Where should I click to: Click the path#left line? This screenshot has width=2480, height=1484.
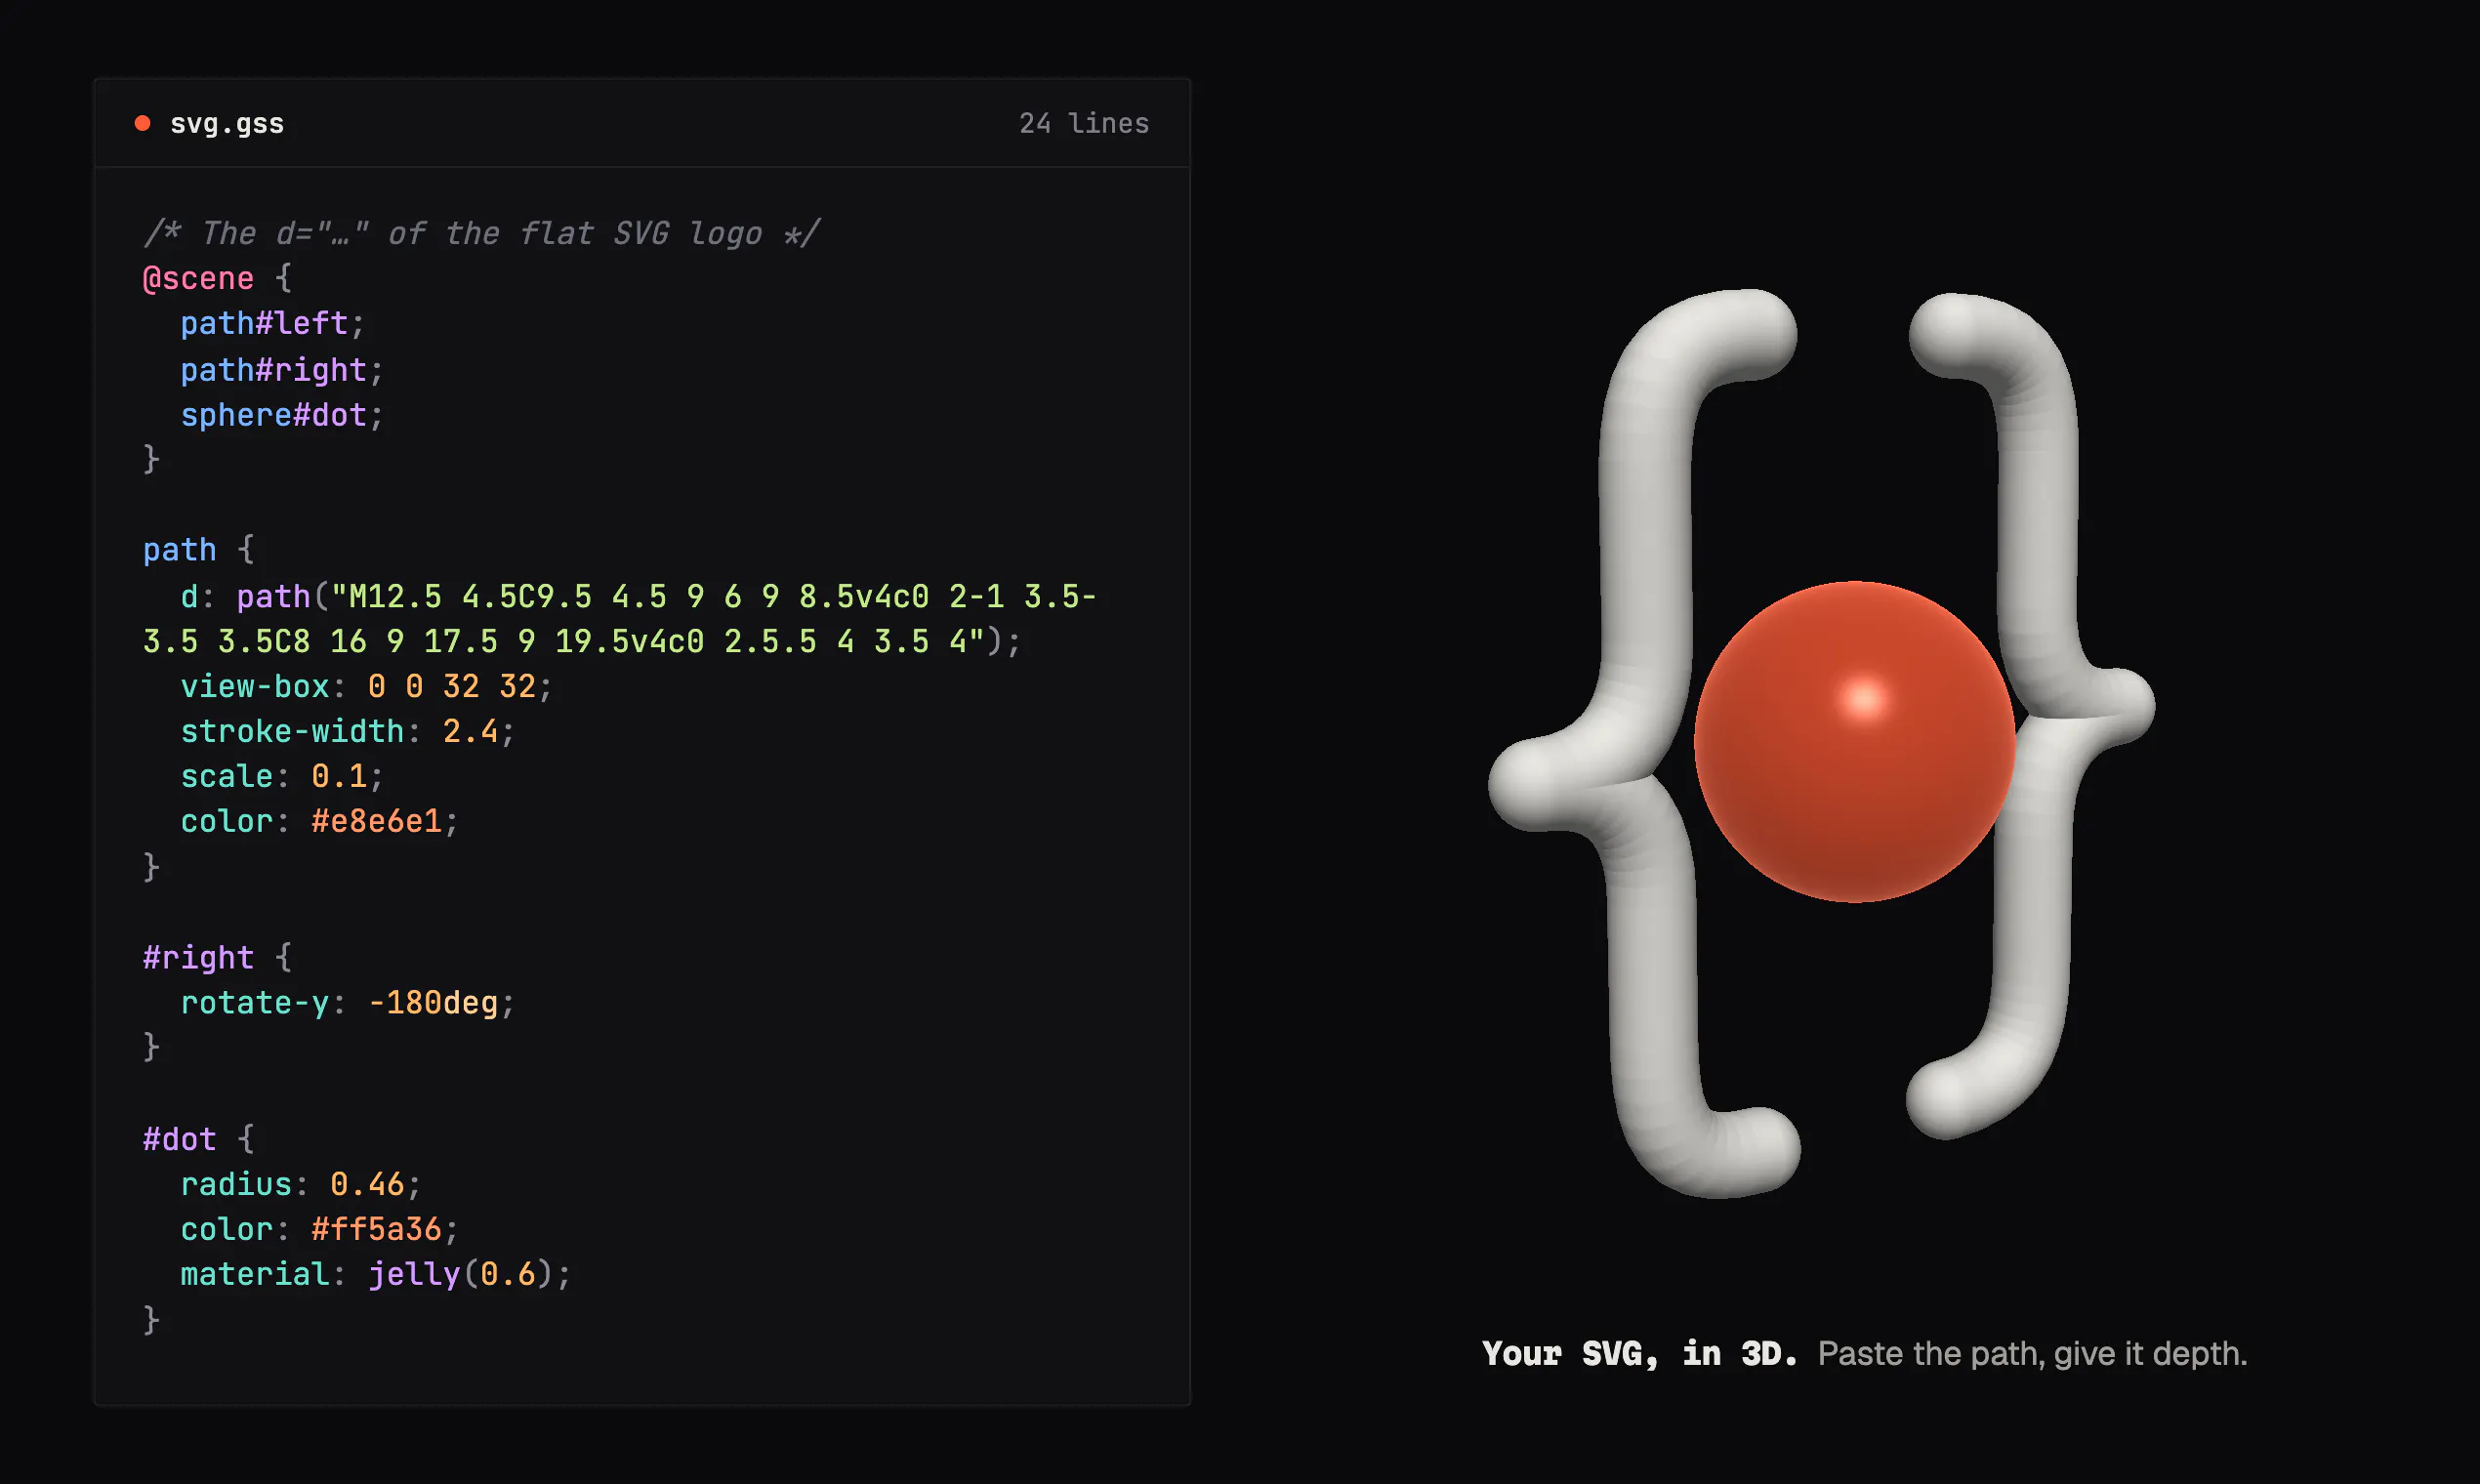click(x=272, y=324)
